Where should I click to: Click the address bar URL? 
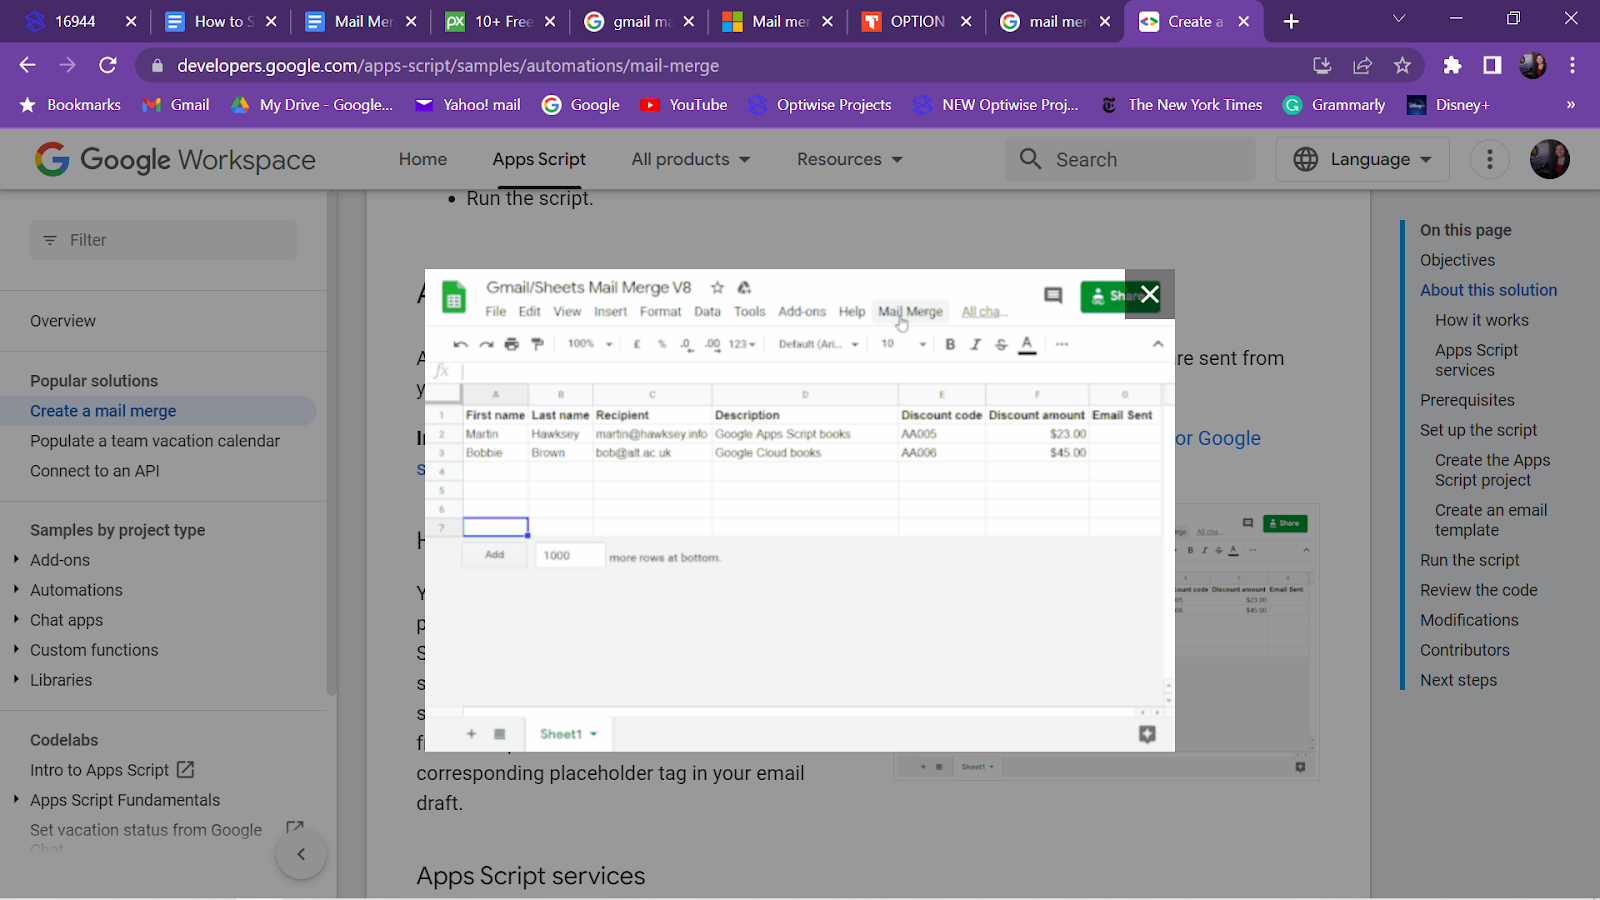[x=448, y=66]
